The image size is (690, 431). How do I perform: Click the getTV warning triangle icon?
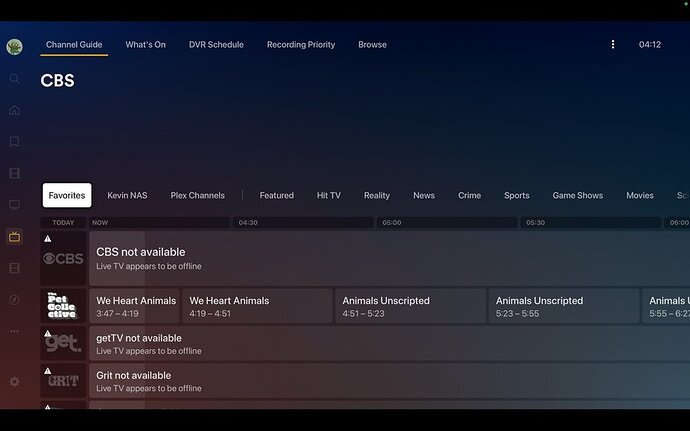pos(48,333)
